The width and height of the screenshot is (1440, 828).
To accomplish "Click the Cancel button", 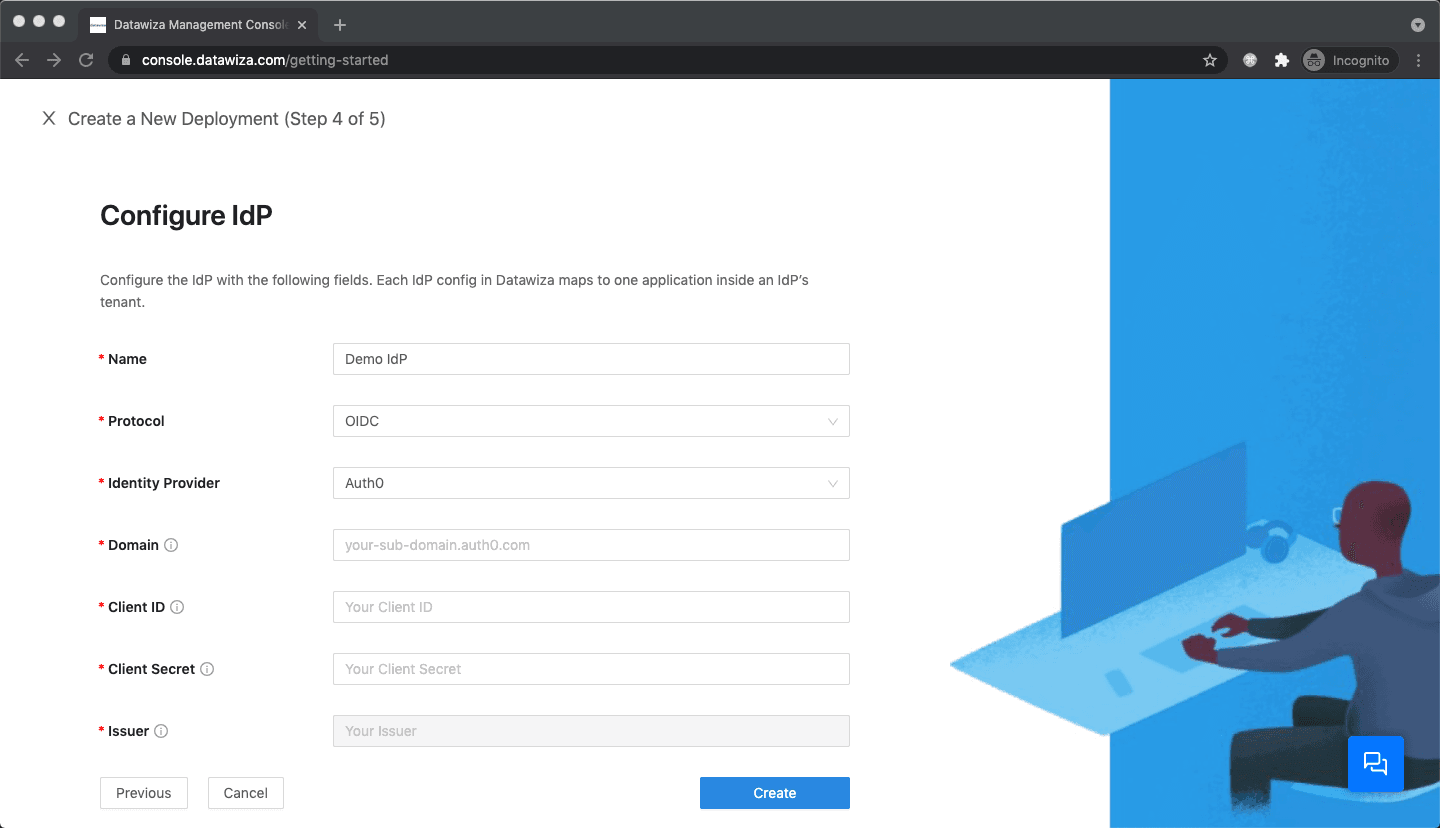I will (x=245, y=793).
